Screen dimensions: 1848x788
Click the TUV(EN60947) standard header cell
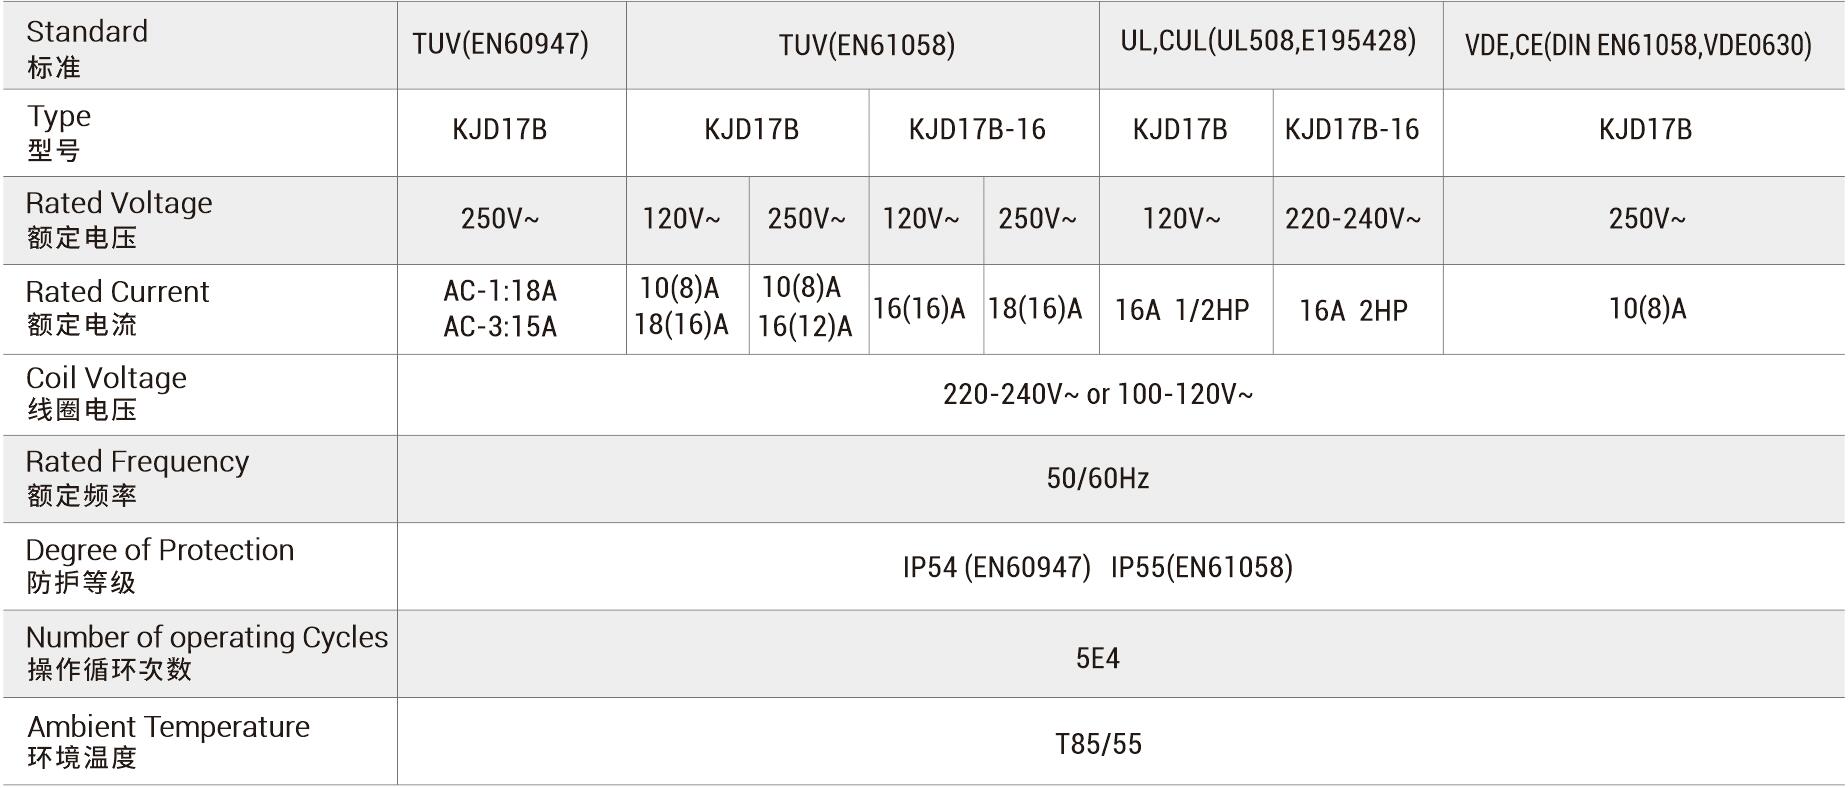(500, 45)
